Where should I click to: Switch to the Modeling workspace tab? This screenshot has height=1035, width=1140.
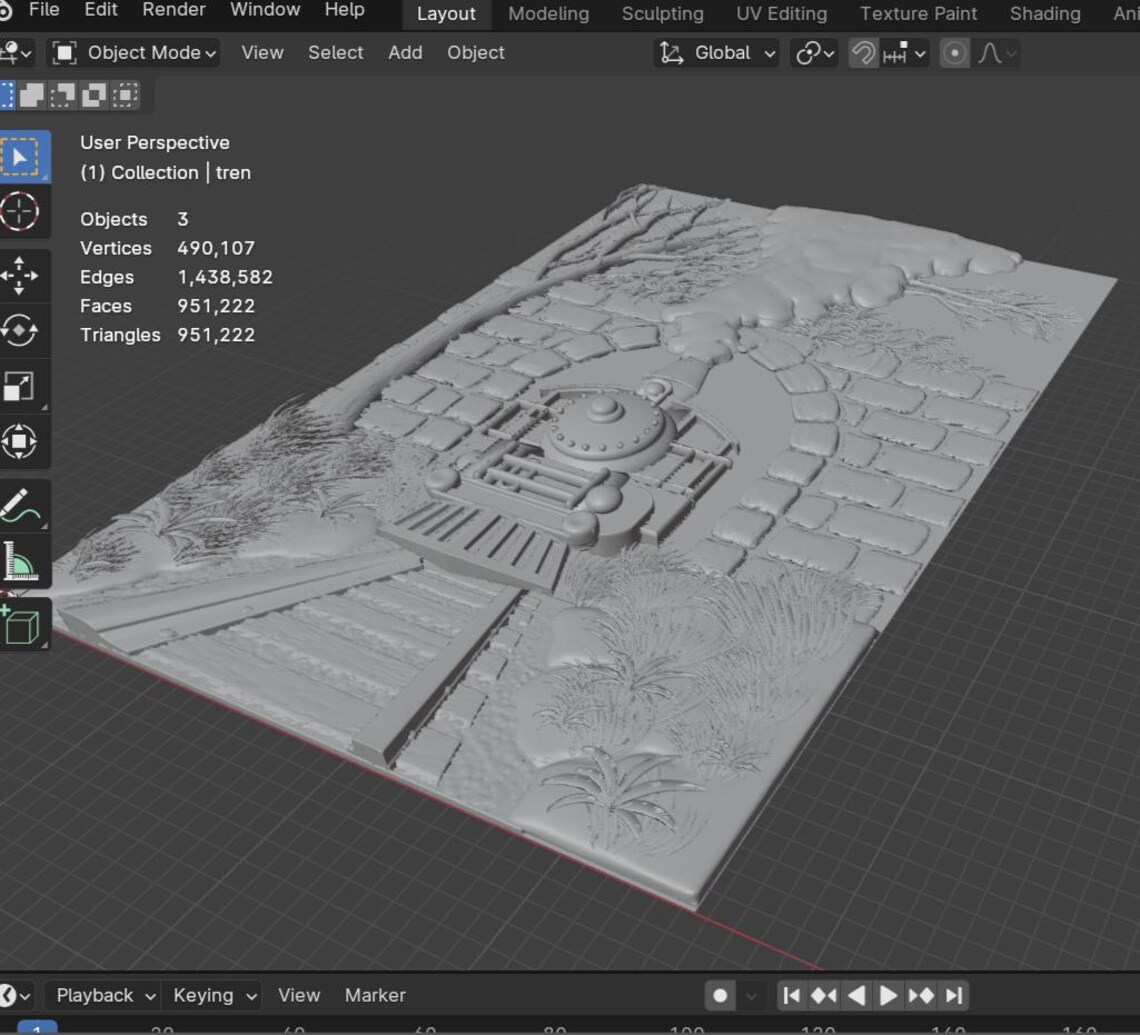point(548,14)
